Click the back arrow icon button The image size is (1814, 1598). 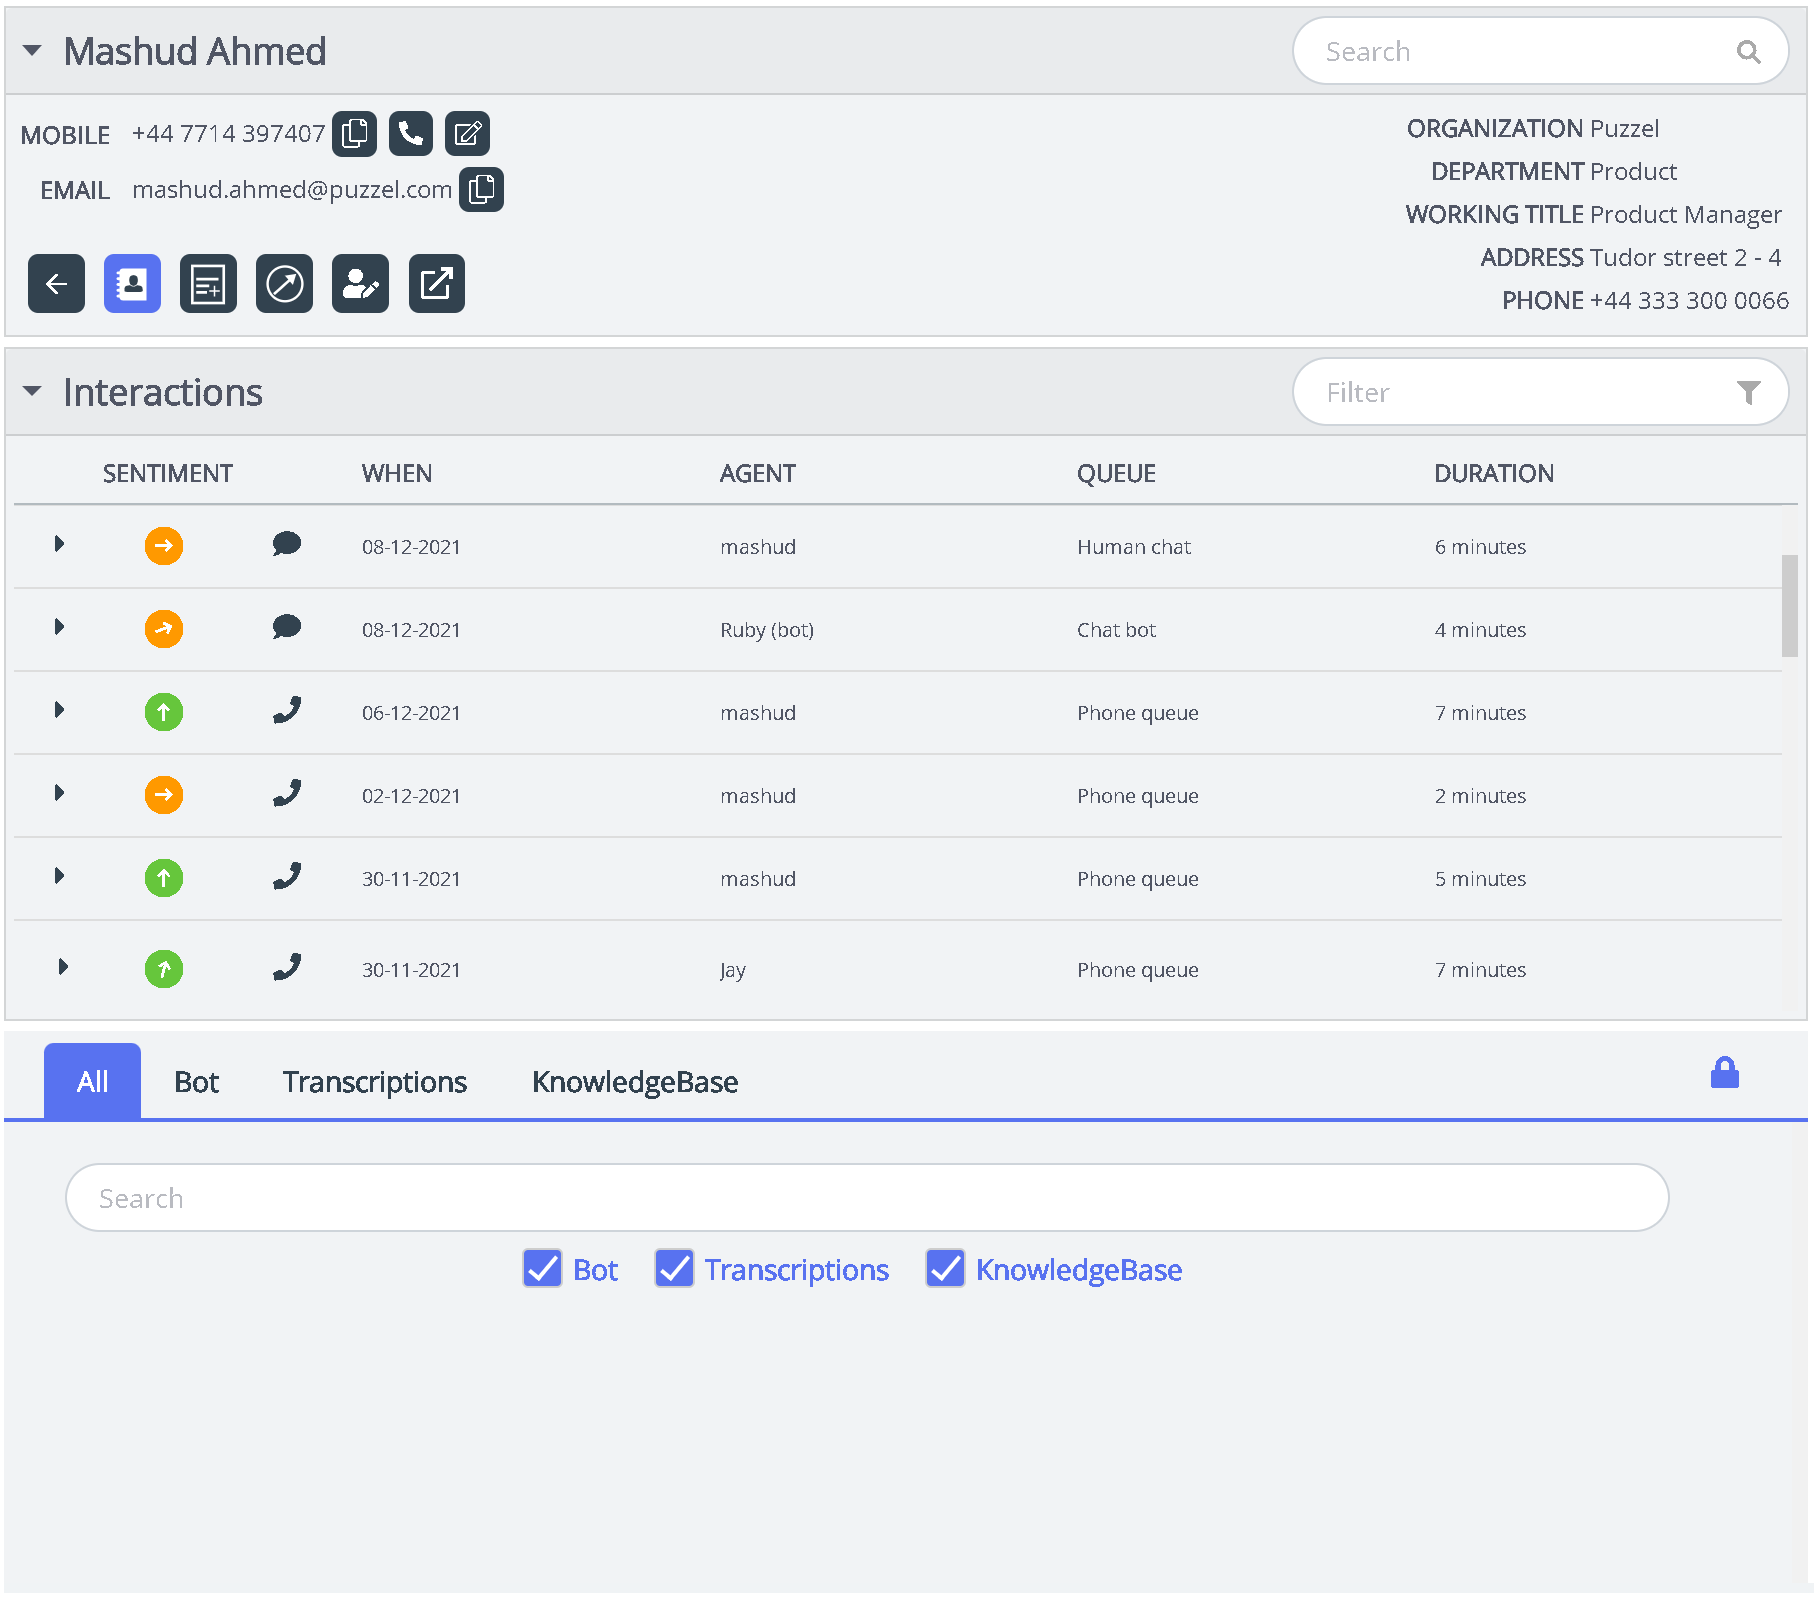56,285
